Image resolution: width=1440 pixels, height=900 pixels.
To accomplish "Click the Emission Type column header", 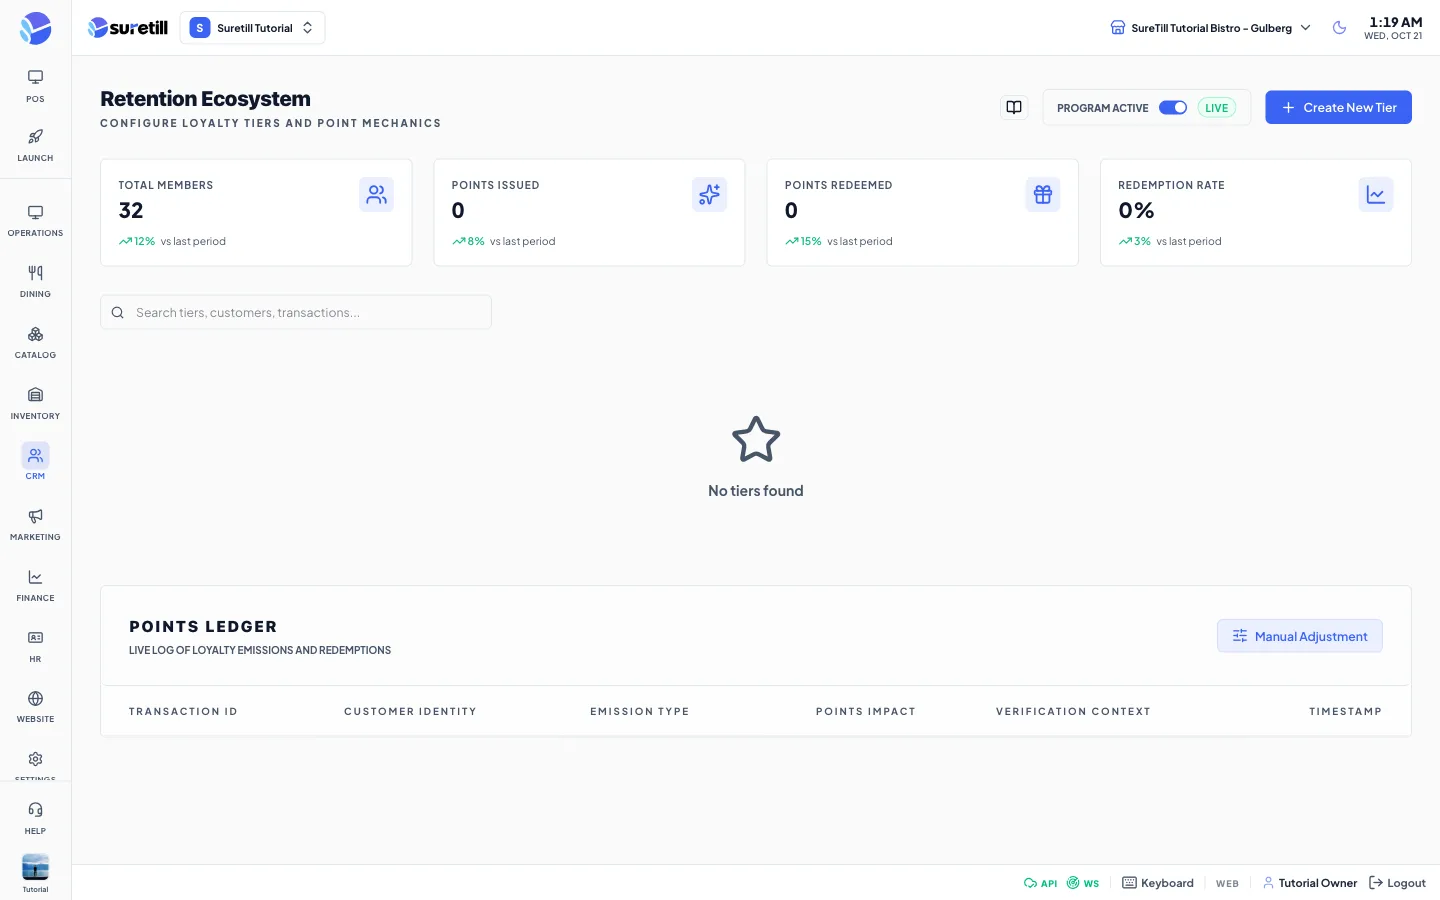I will (x=640, y=712).
